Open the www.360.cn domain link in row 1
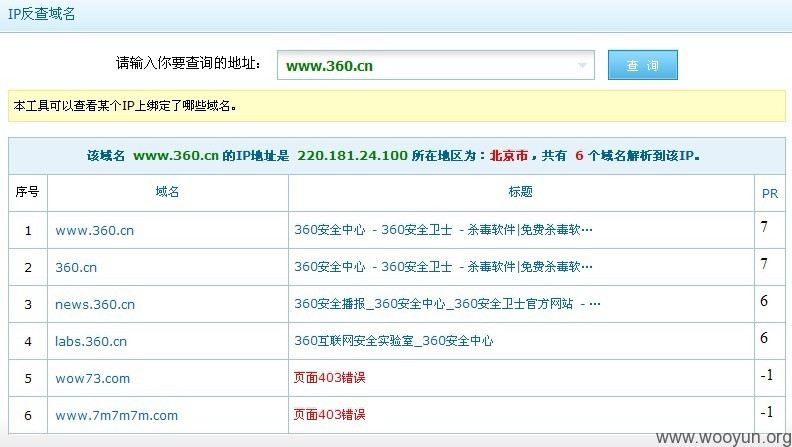This screenshot has height=447, width=792. point(94,230)
